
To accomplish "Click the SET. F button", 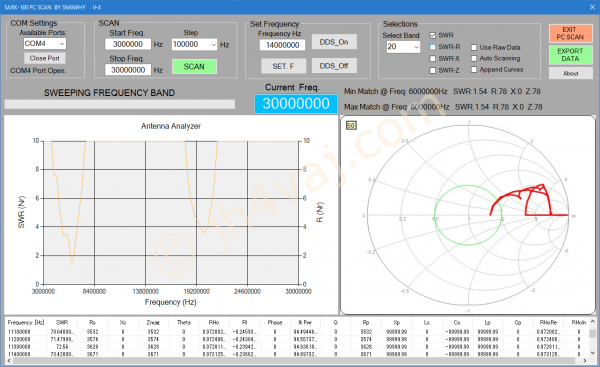I will pyautogui.click(x=284, y=66).
